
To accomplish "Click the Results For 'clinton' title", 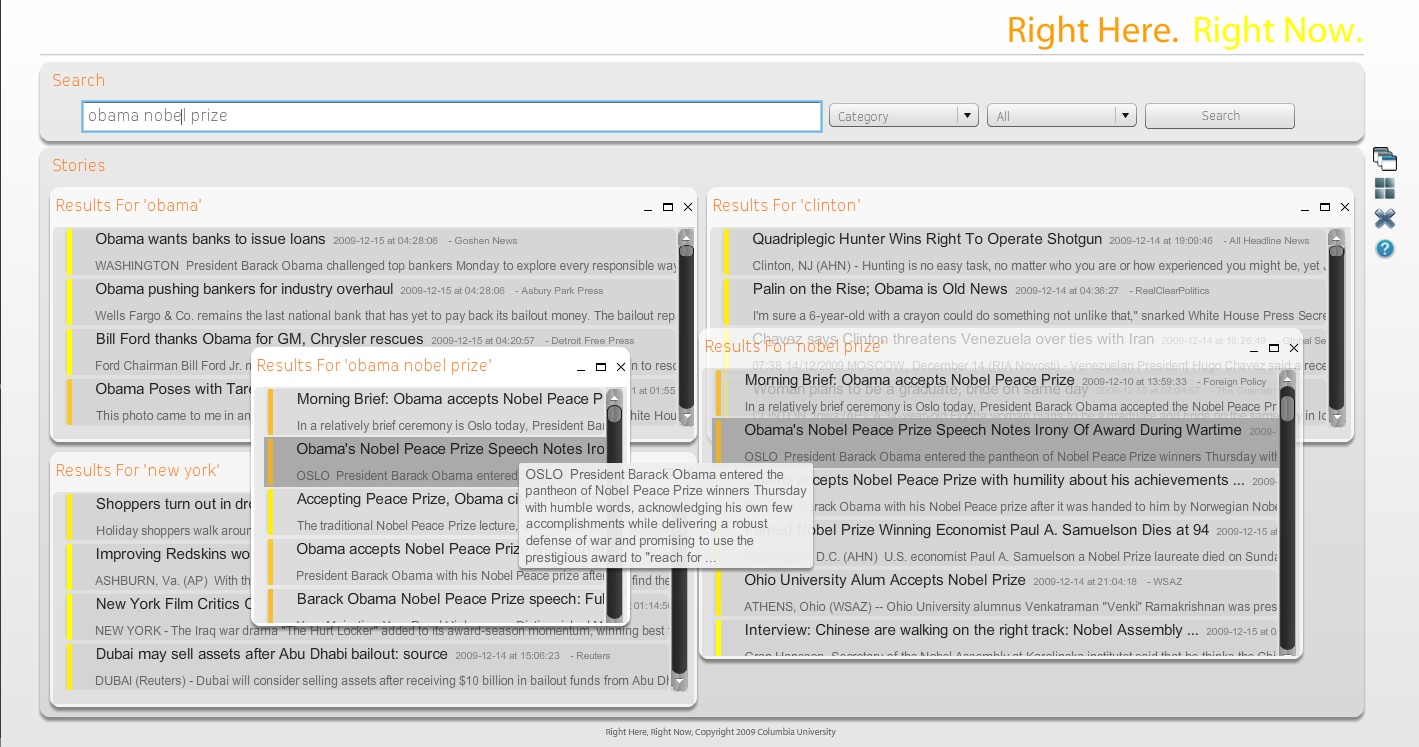I will point(786,205).
